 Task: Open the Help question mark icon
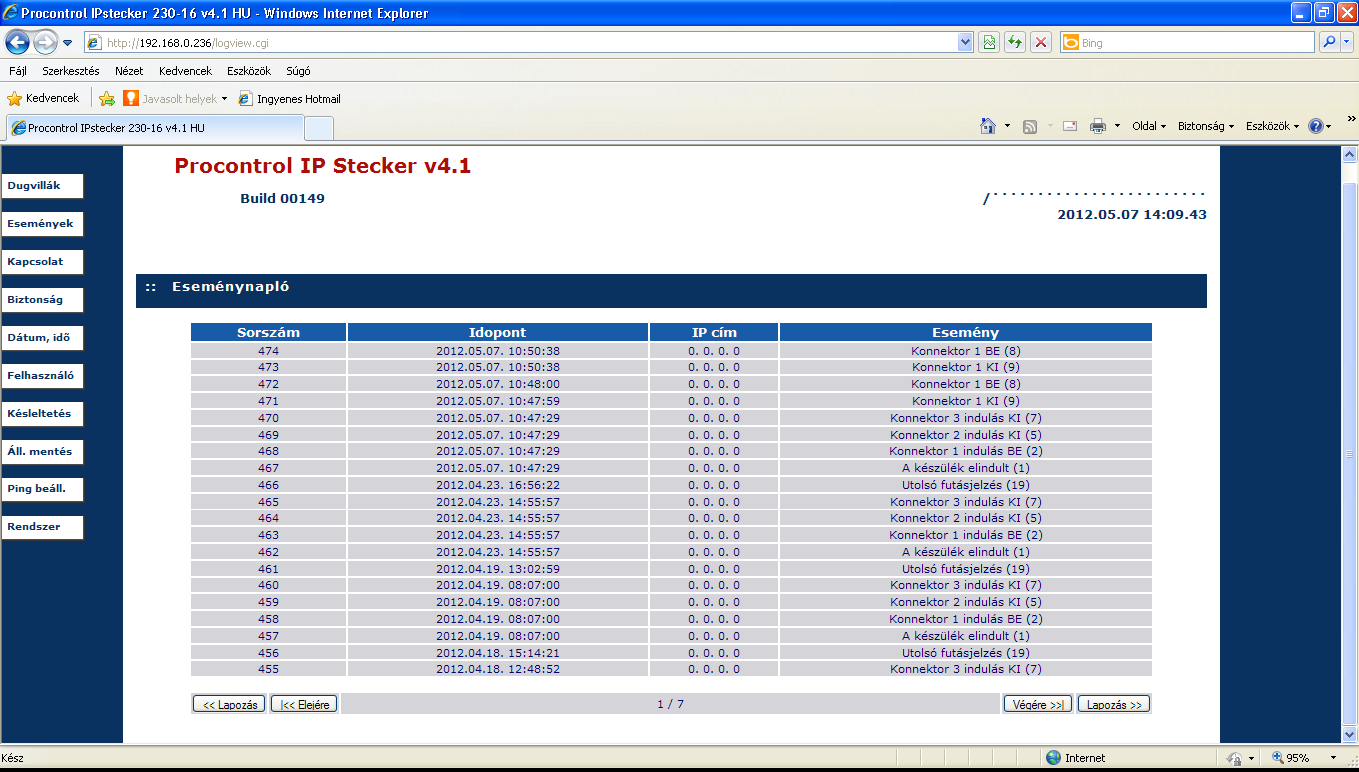pos(1315,126)
